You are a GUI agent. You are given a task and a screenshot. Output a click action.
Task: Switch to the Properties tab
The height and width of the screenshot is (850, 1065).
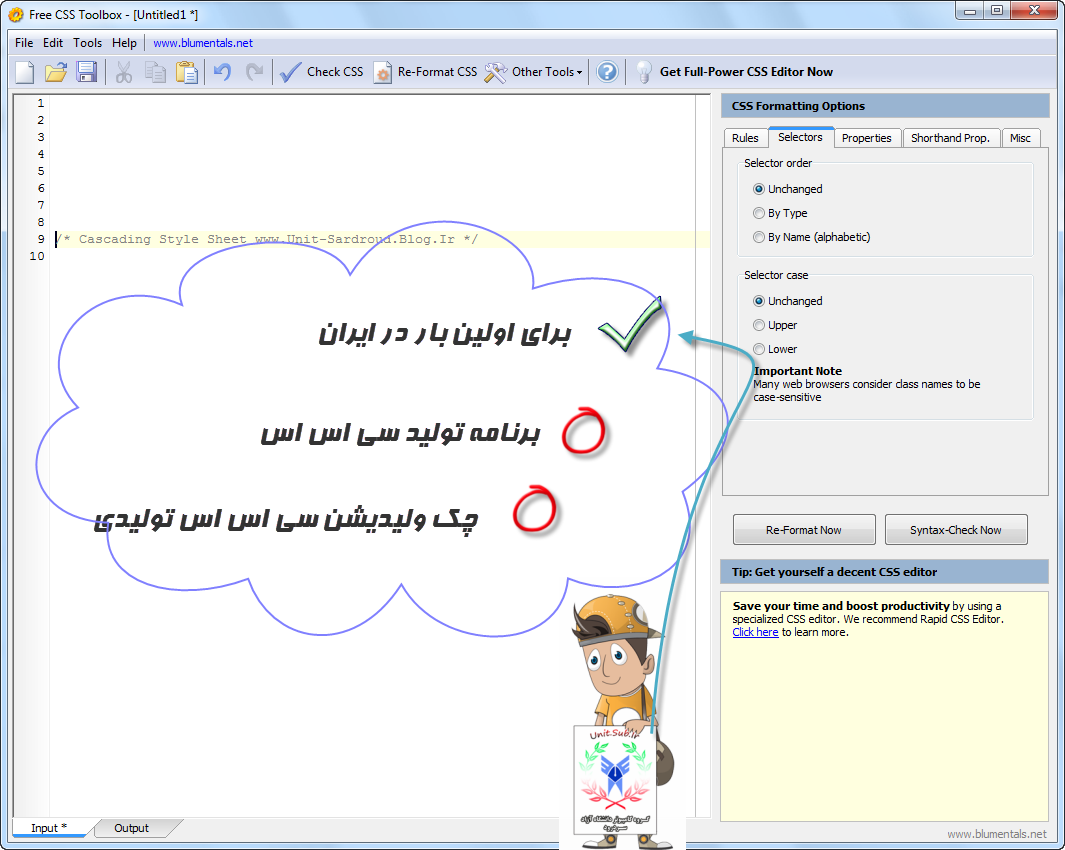[x=867, y=138]
